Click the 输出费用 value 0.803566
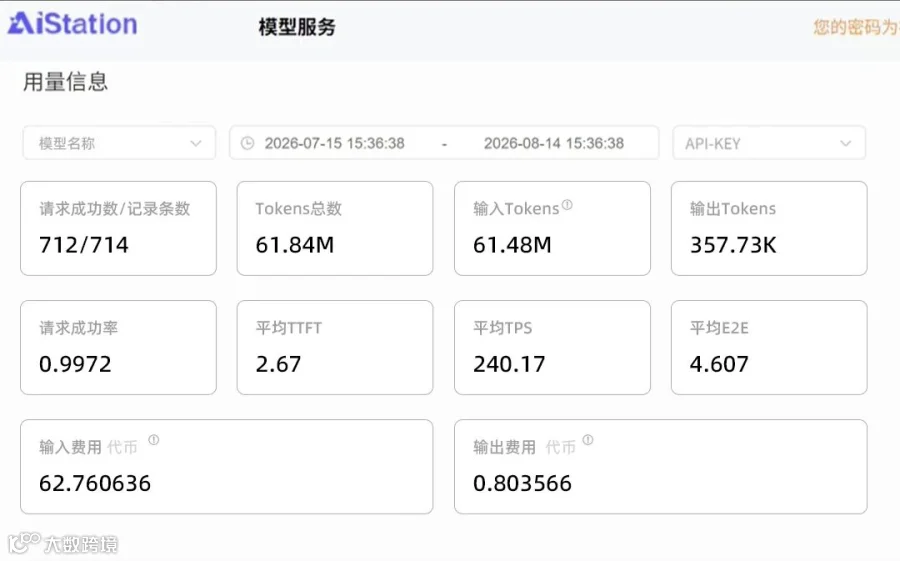 pyautogui.click(x=522, y=483)
